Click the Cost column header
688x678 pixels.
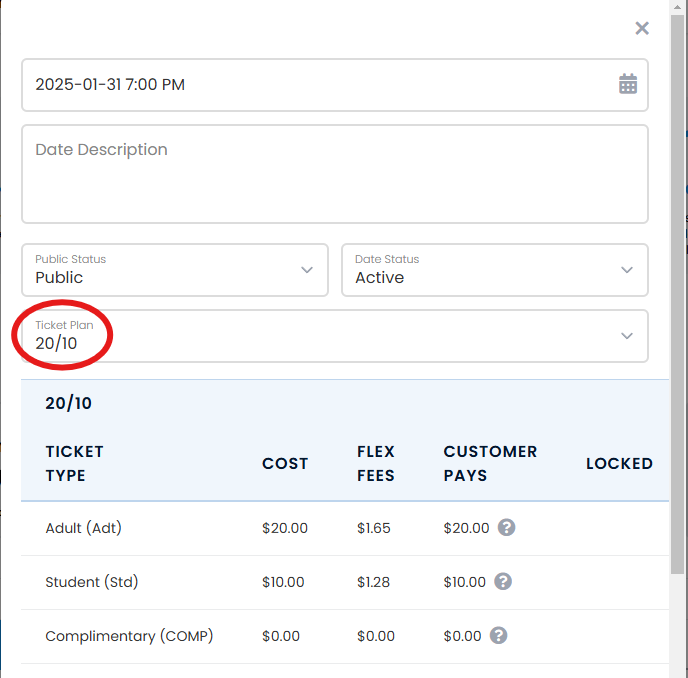285,463
